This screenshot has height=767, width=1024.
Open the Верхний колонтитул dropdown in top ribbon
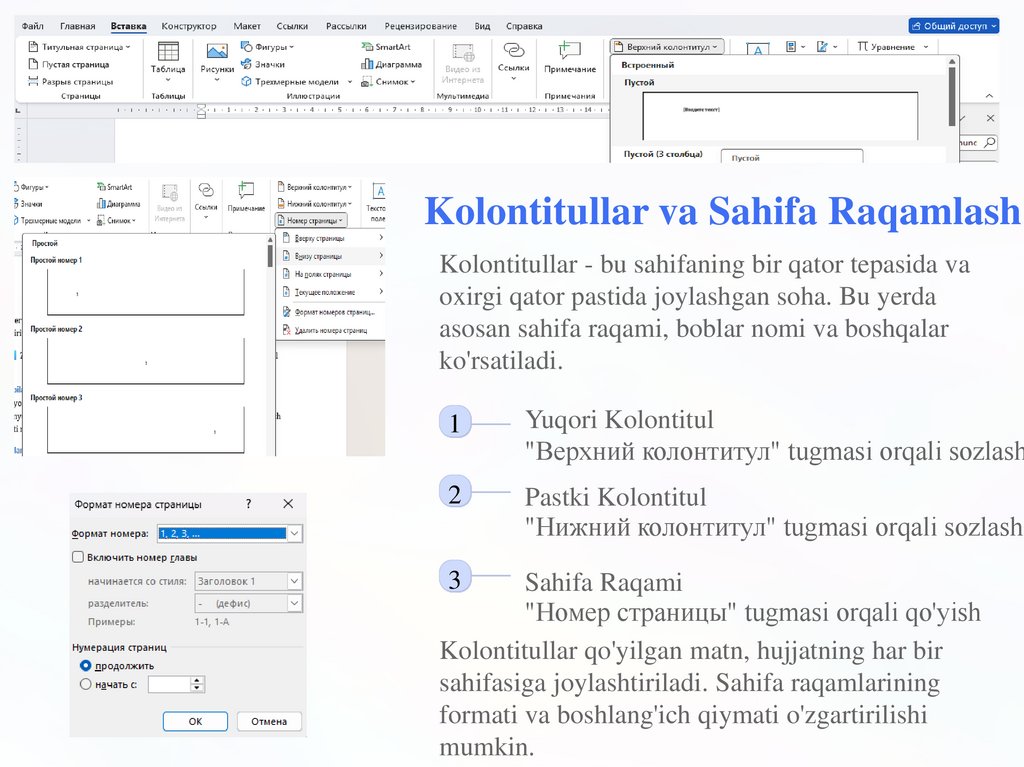click(x=668, y=47)
